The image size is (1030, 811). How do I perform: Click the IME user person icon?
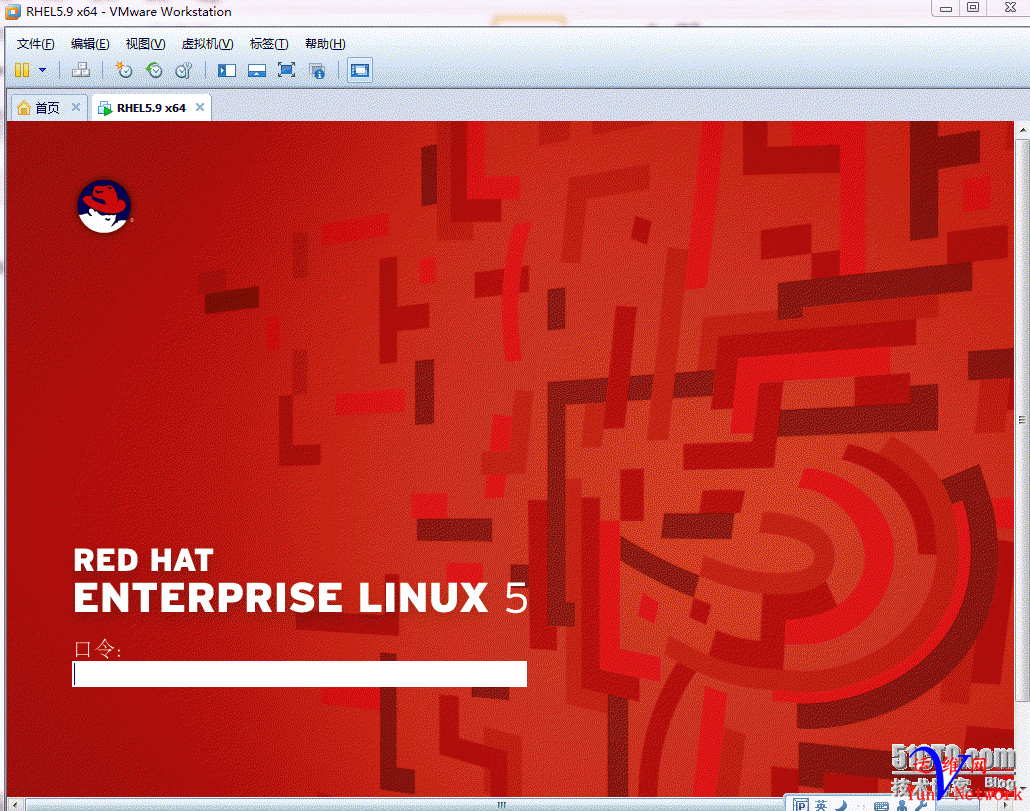pos(903,805)
